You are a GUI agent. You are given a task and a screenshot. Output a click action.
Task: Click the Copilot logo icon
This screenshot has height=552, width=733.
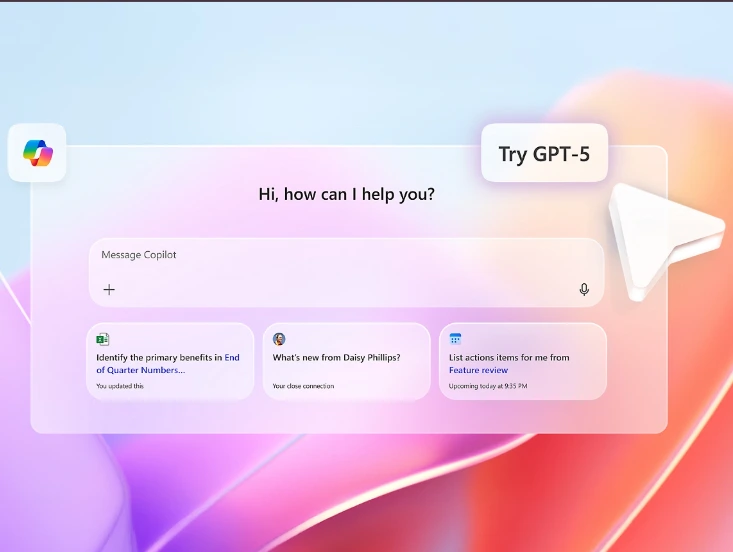coord(37,153)
